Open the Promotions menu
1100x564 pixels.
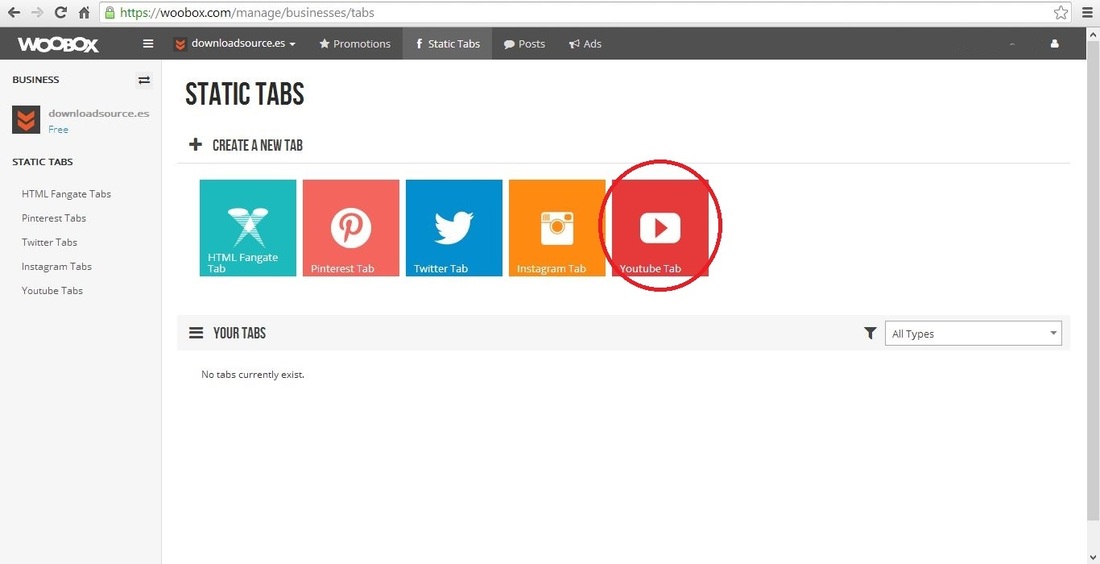point(355,43)
